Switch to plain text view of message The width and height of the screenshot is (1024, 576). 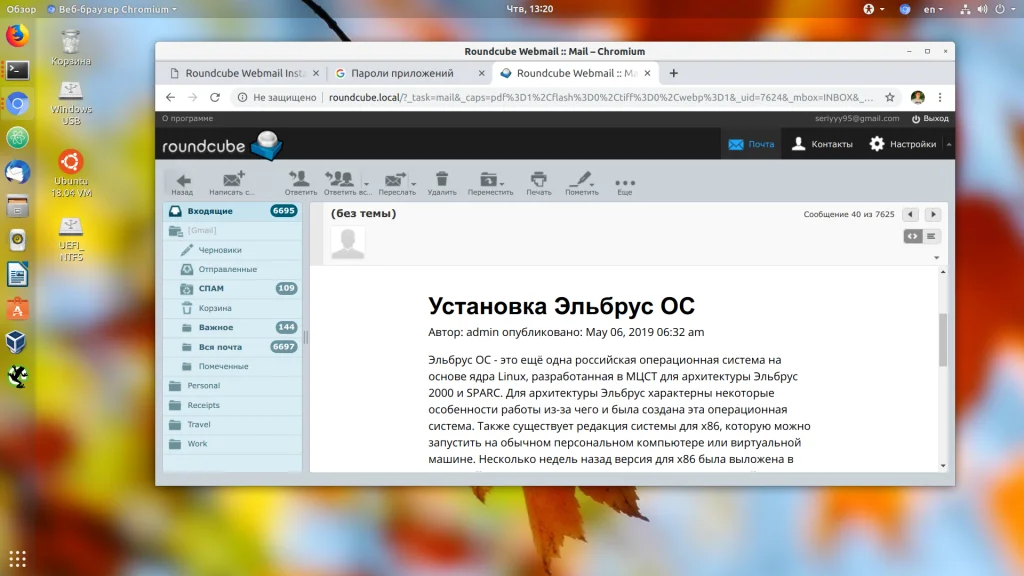point(931,236)
